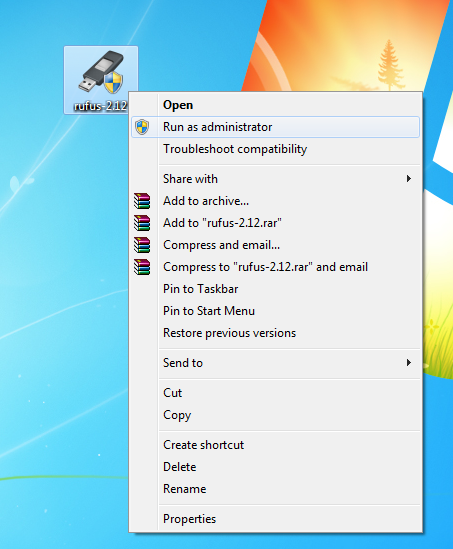Click the WinRAR icon beside Add to "rufus-2.12.rar"
This screenshot has width=453, height=549.
(x=142, y=223)
